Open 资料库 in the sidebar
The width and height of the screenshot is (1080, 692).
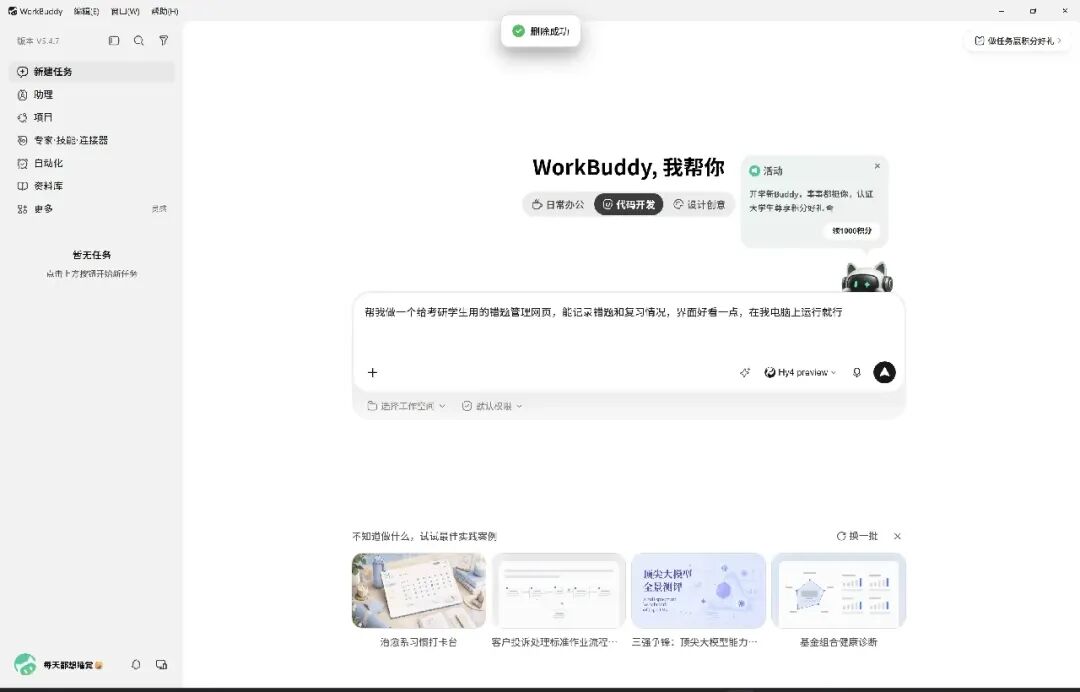pyautogui.click(x=92, y=186)
